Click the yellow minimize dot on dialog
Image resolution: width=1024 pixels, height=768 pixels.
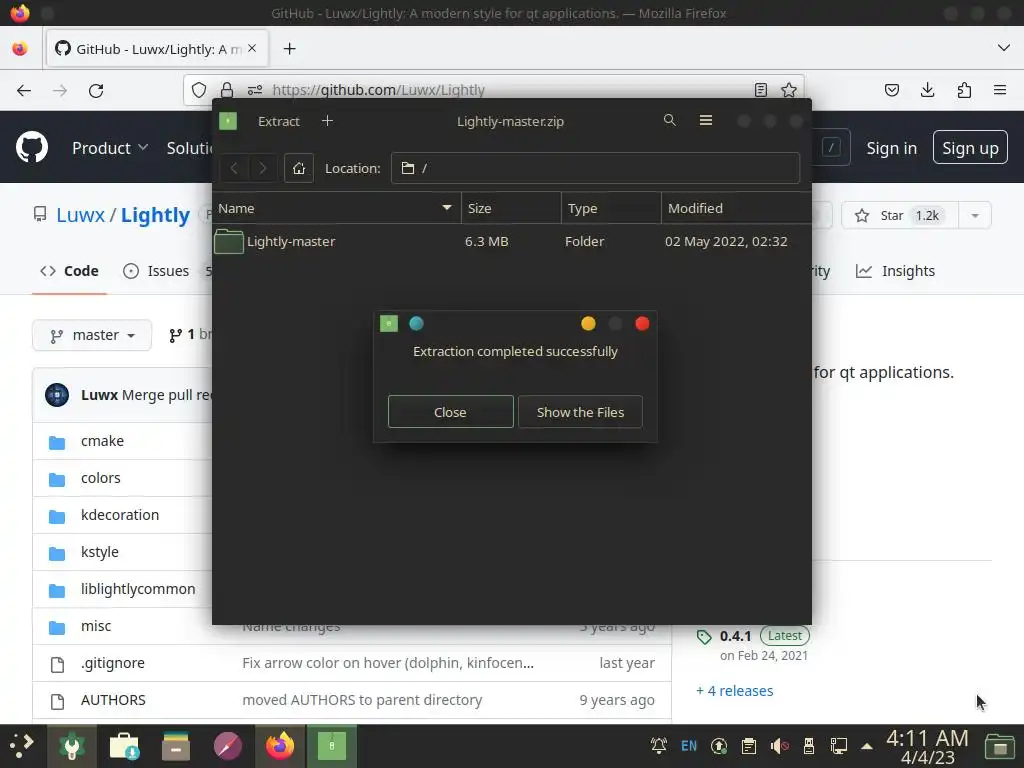[x=588, y=323]
